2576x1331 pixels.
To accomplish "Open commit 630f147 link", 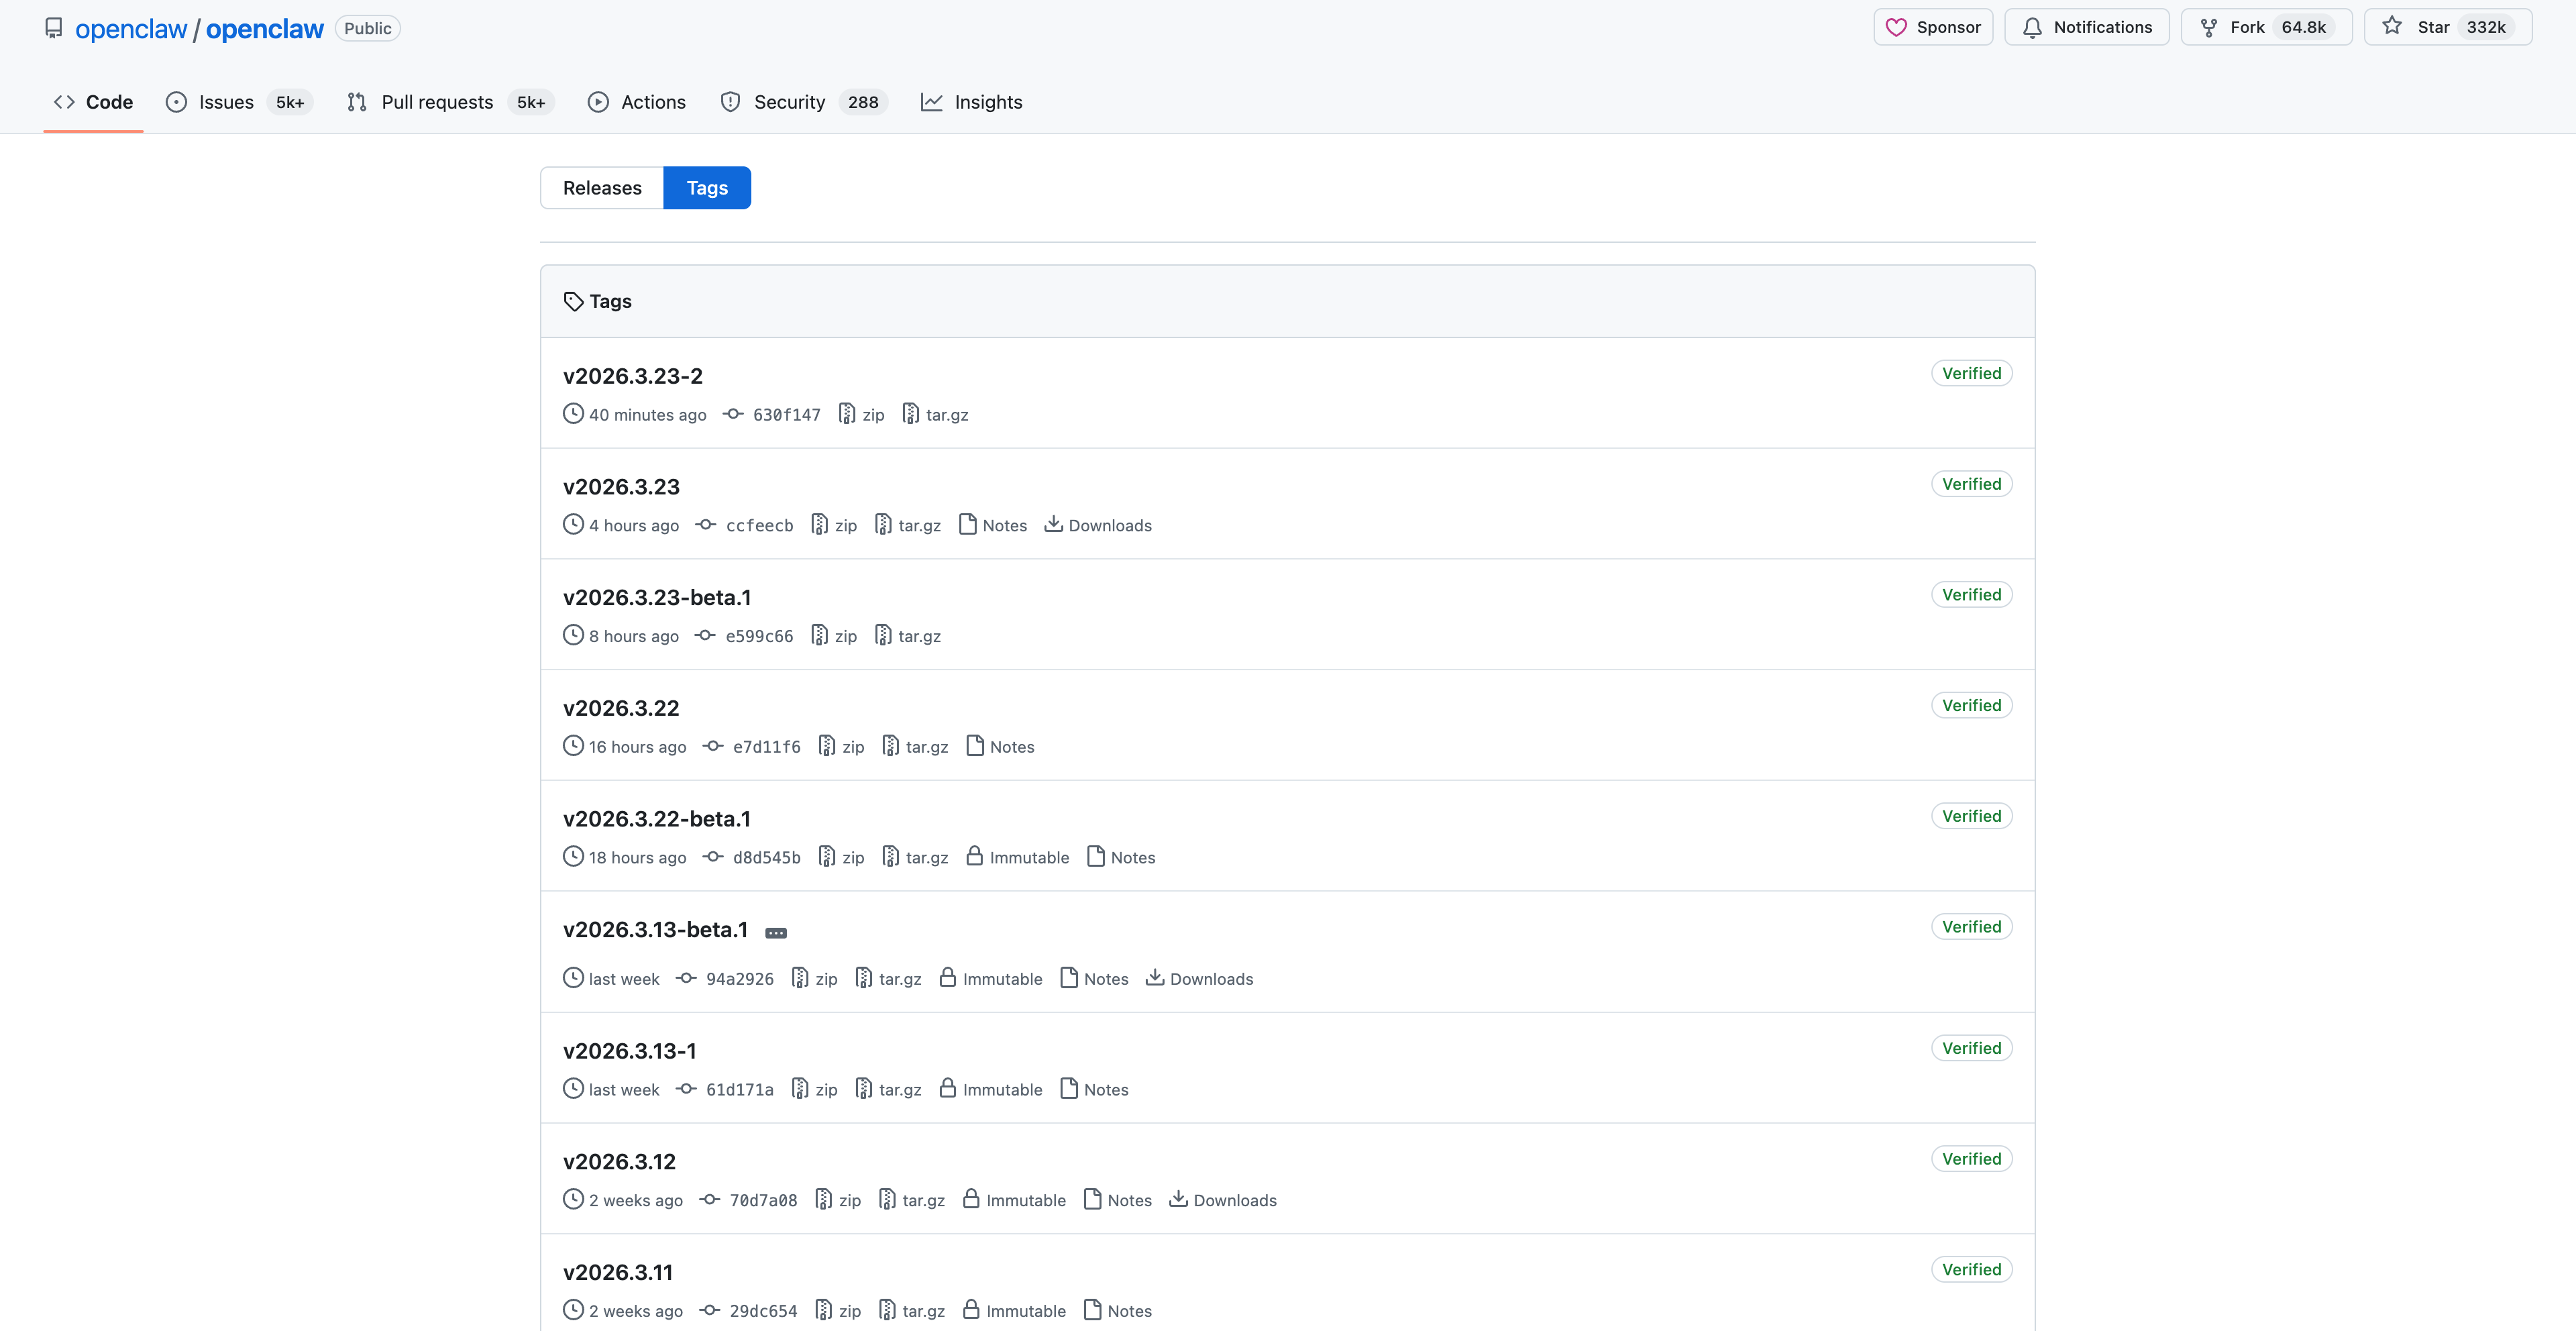I will [x=786, y=415].
